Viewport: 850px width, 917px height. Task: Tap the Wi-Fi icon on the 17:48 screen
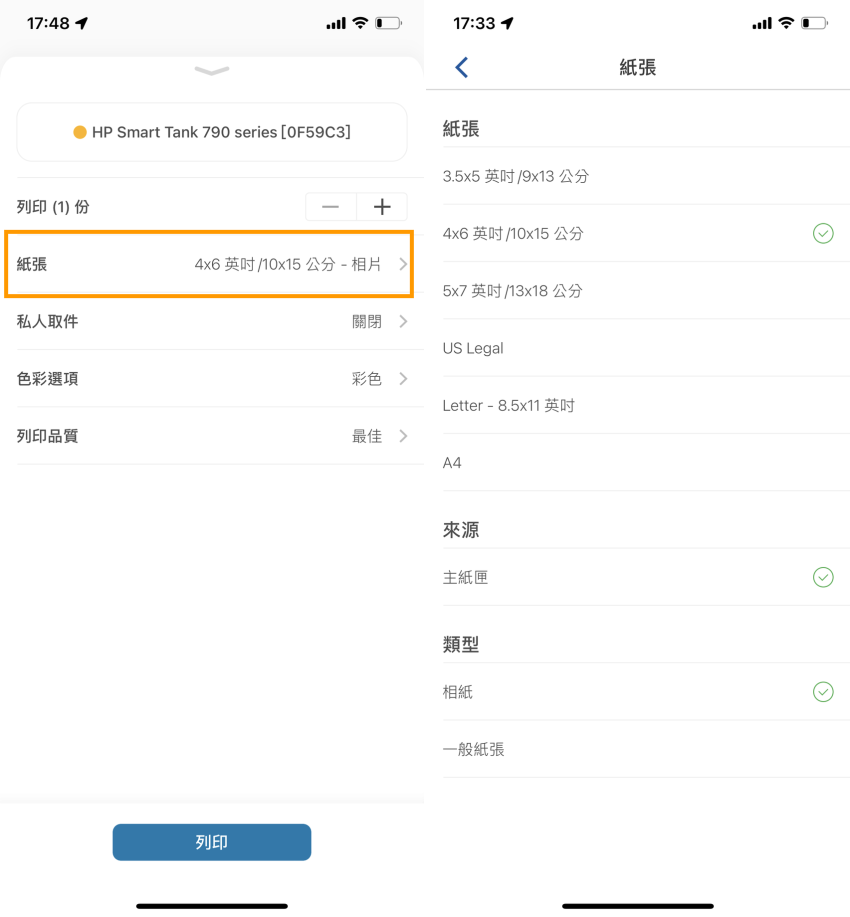pos(360,23)
